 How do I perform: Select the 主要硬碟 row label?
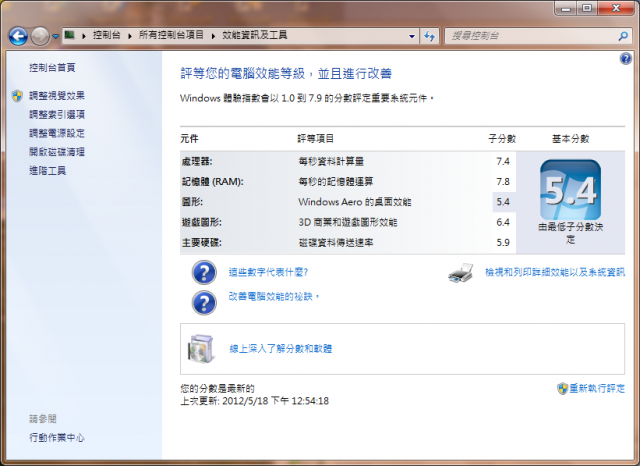pyautogui.click(x=202, y=243)
